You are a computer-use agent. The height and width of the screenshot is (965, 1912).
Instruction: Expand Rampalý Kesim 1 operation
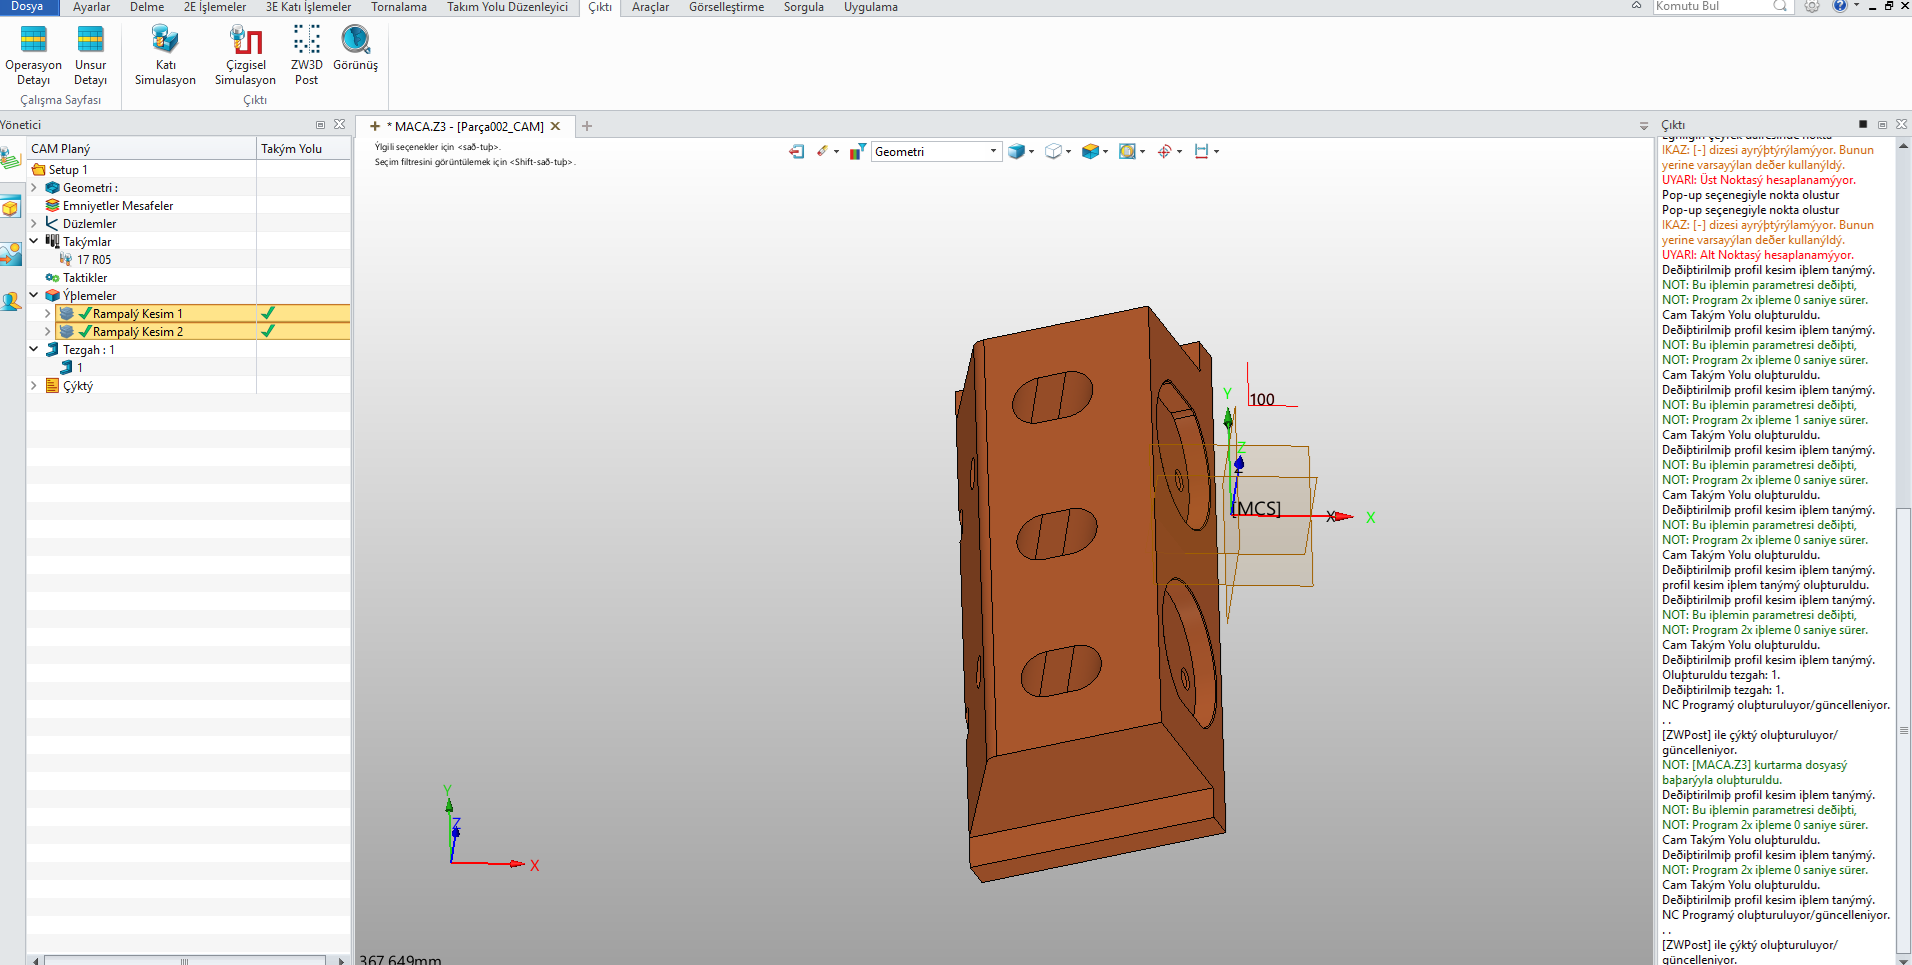pos(47,313)
